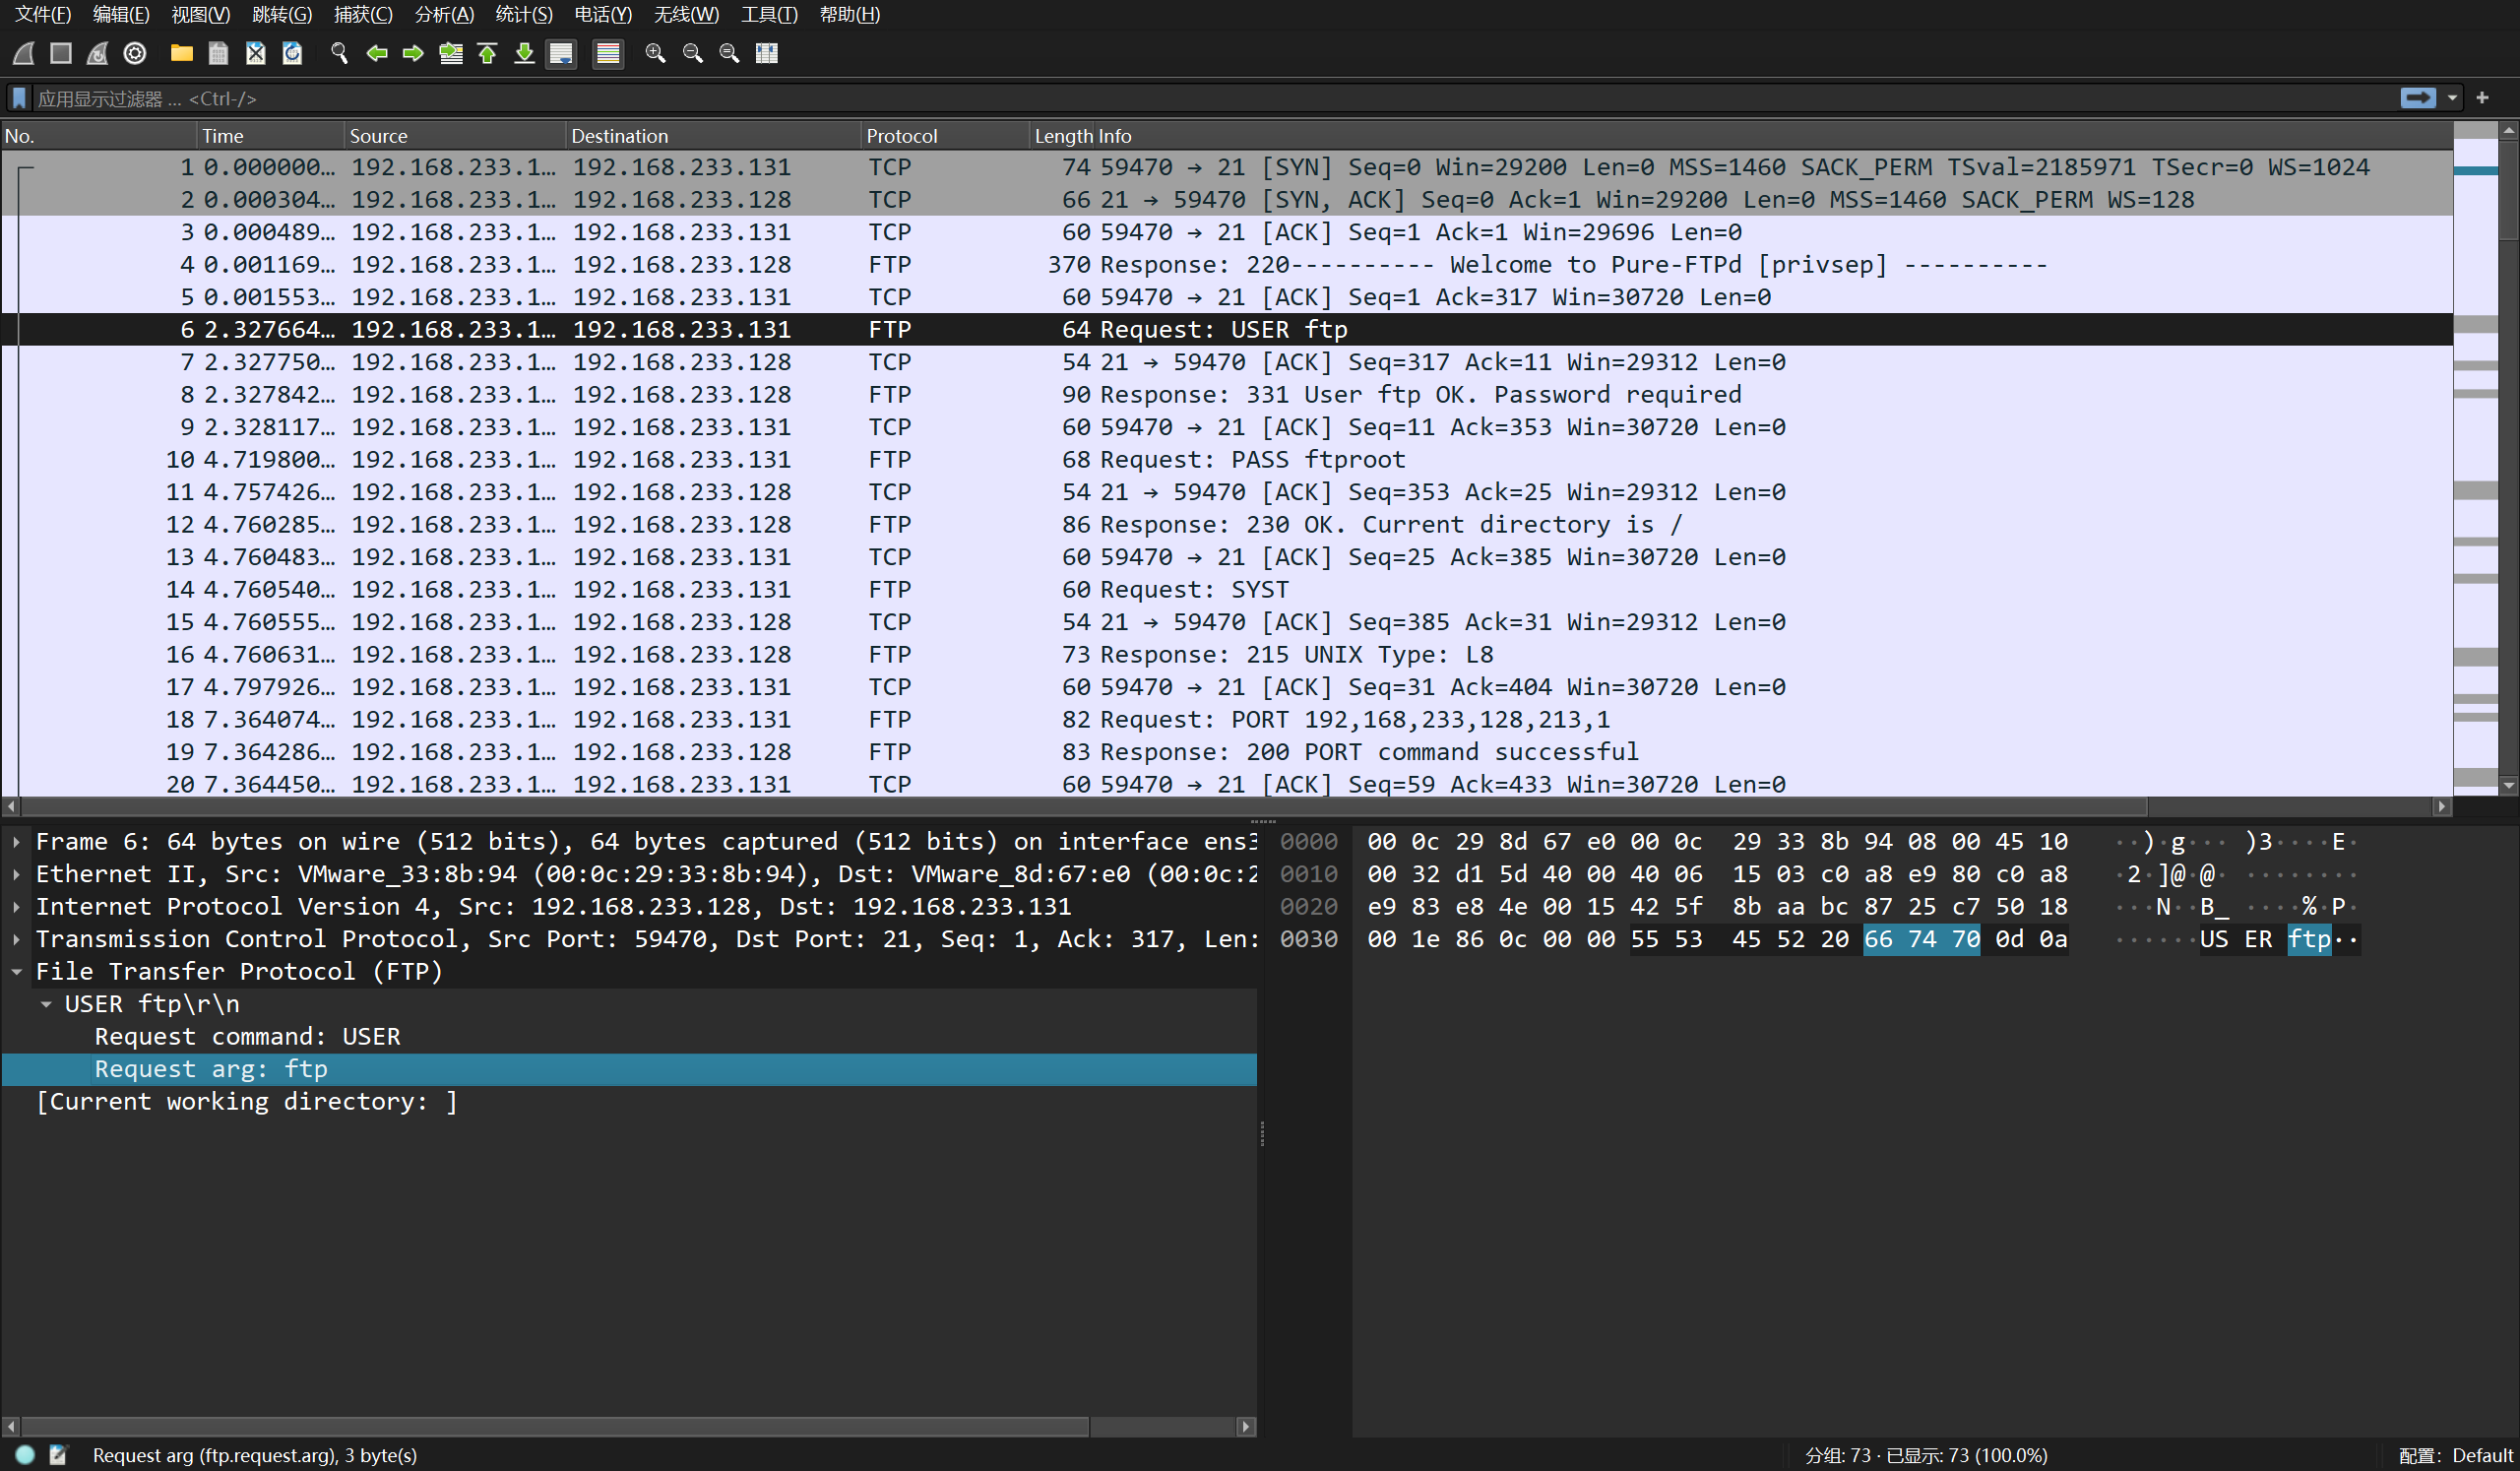Open the 统计(S) menu

(x=523, y=14)
